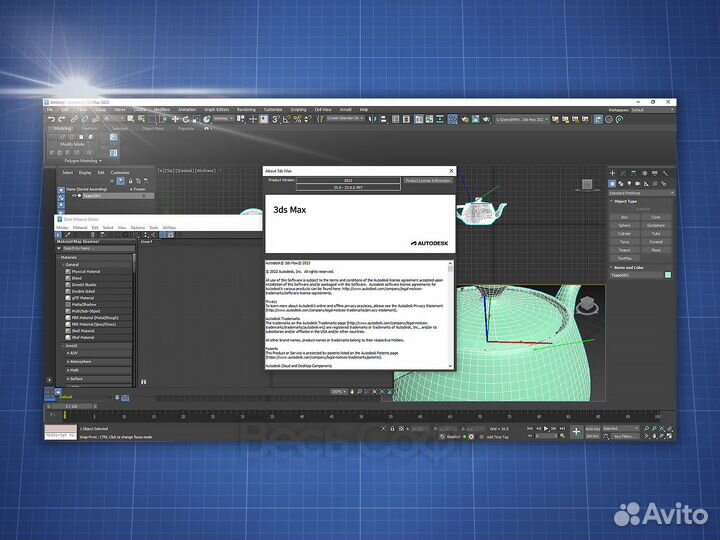Click the time slider showing 0 / 100
Image resolution: width=720 pixels, height=540 pixels.
(x=71, y=406)
